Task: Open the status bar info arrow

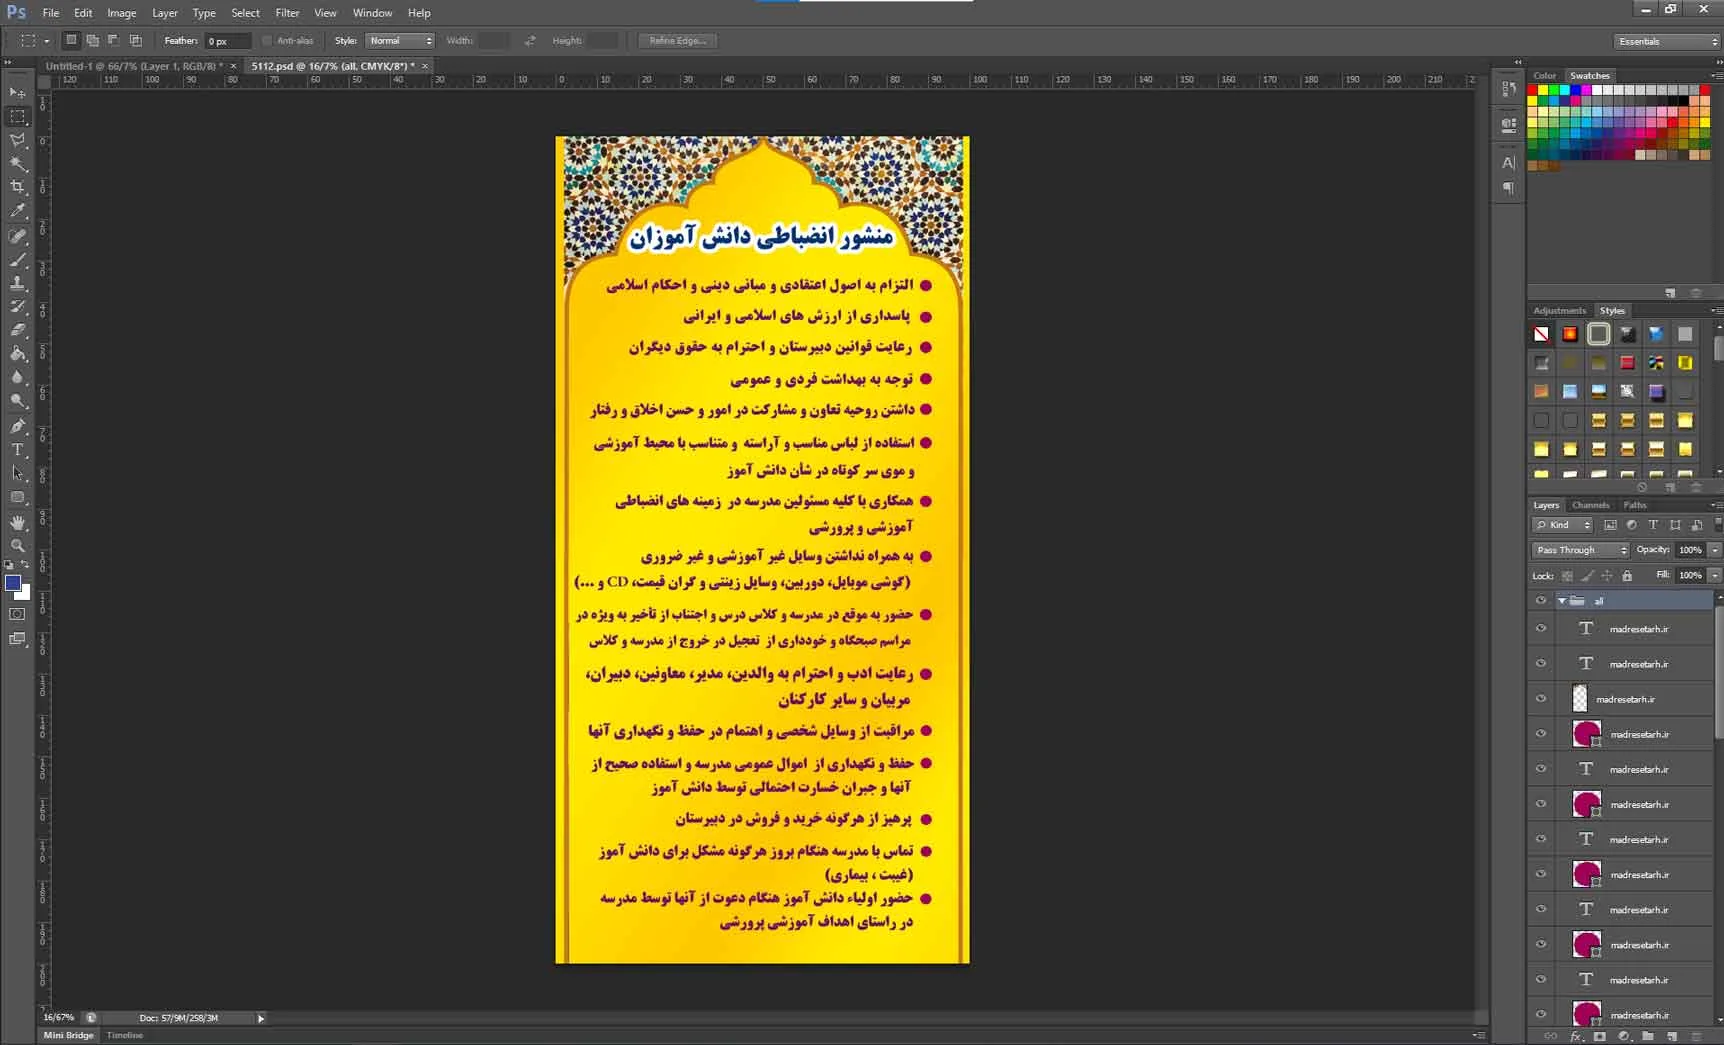Action: [261, 1018]
